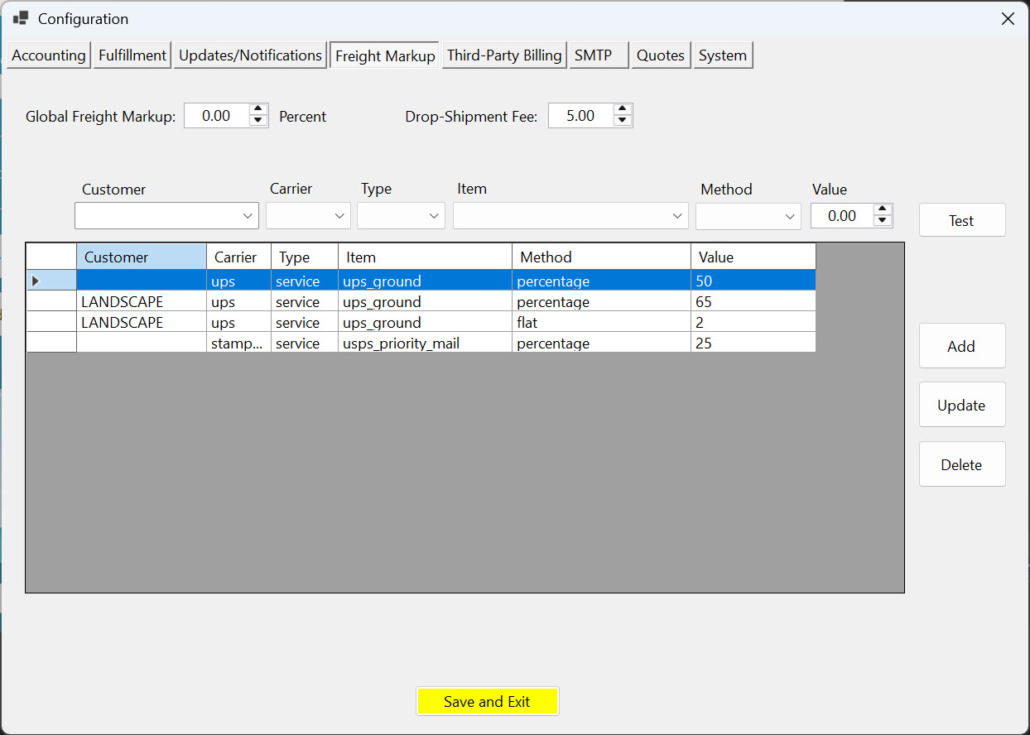This screenshot has height=735, width=1030.
Task: Click the Value numeric field
Action: point(842,216)
